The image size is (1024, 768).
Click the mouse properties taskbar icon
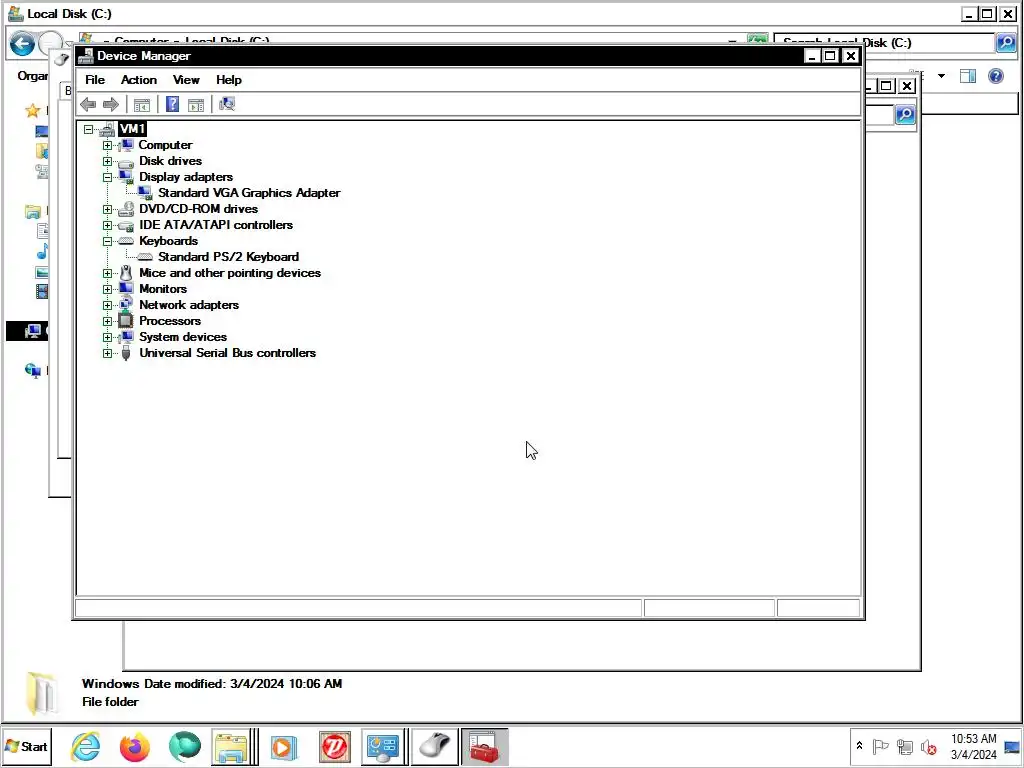[435, 747]
